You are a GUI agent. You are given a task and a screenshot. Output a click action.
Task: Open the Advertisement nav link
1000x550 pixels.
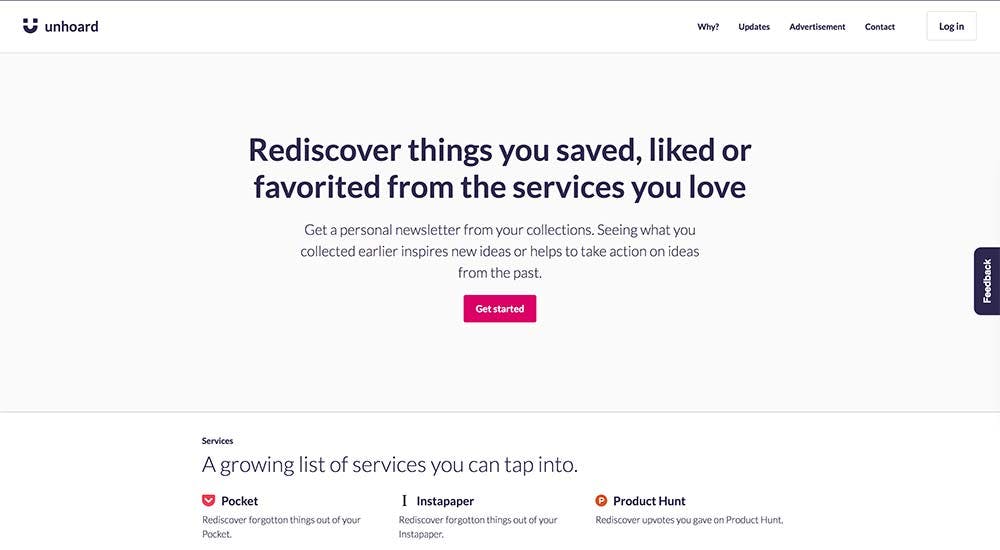coord(817,27)
